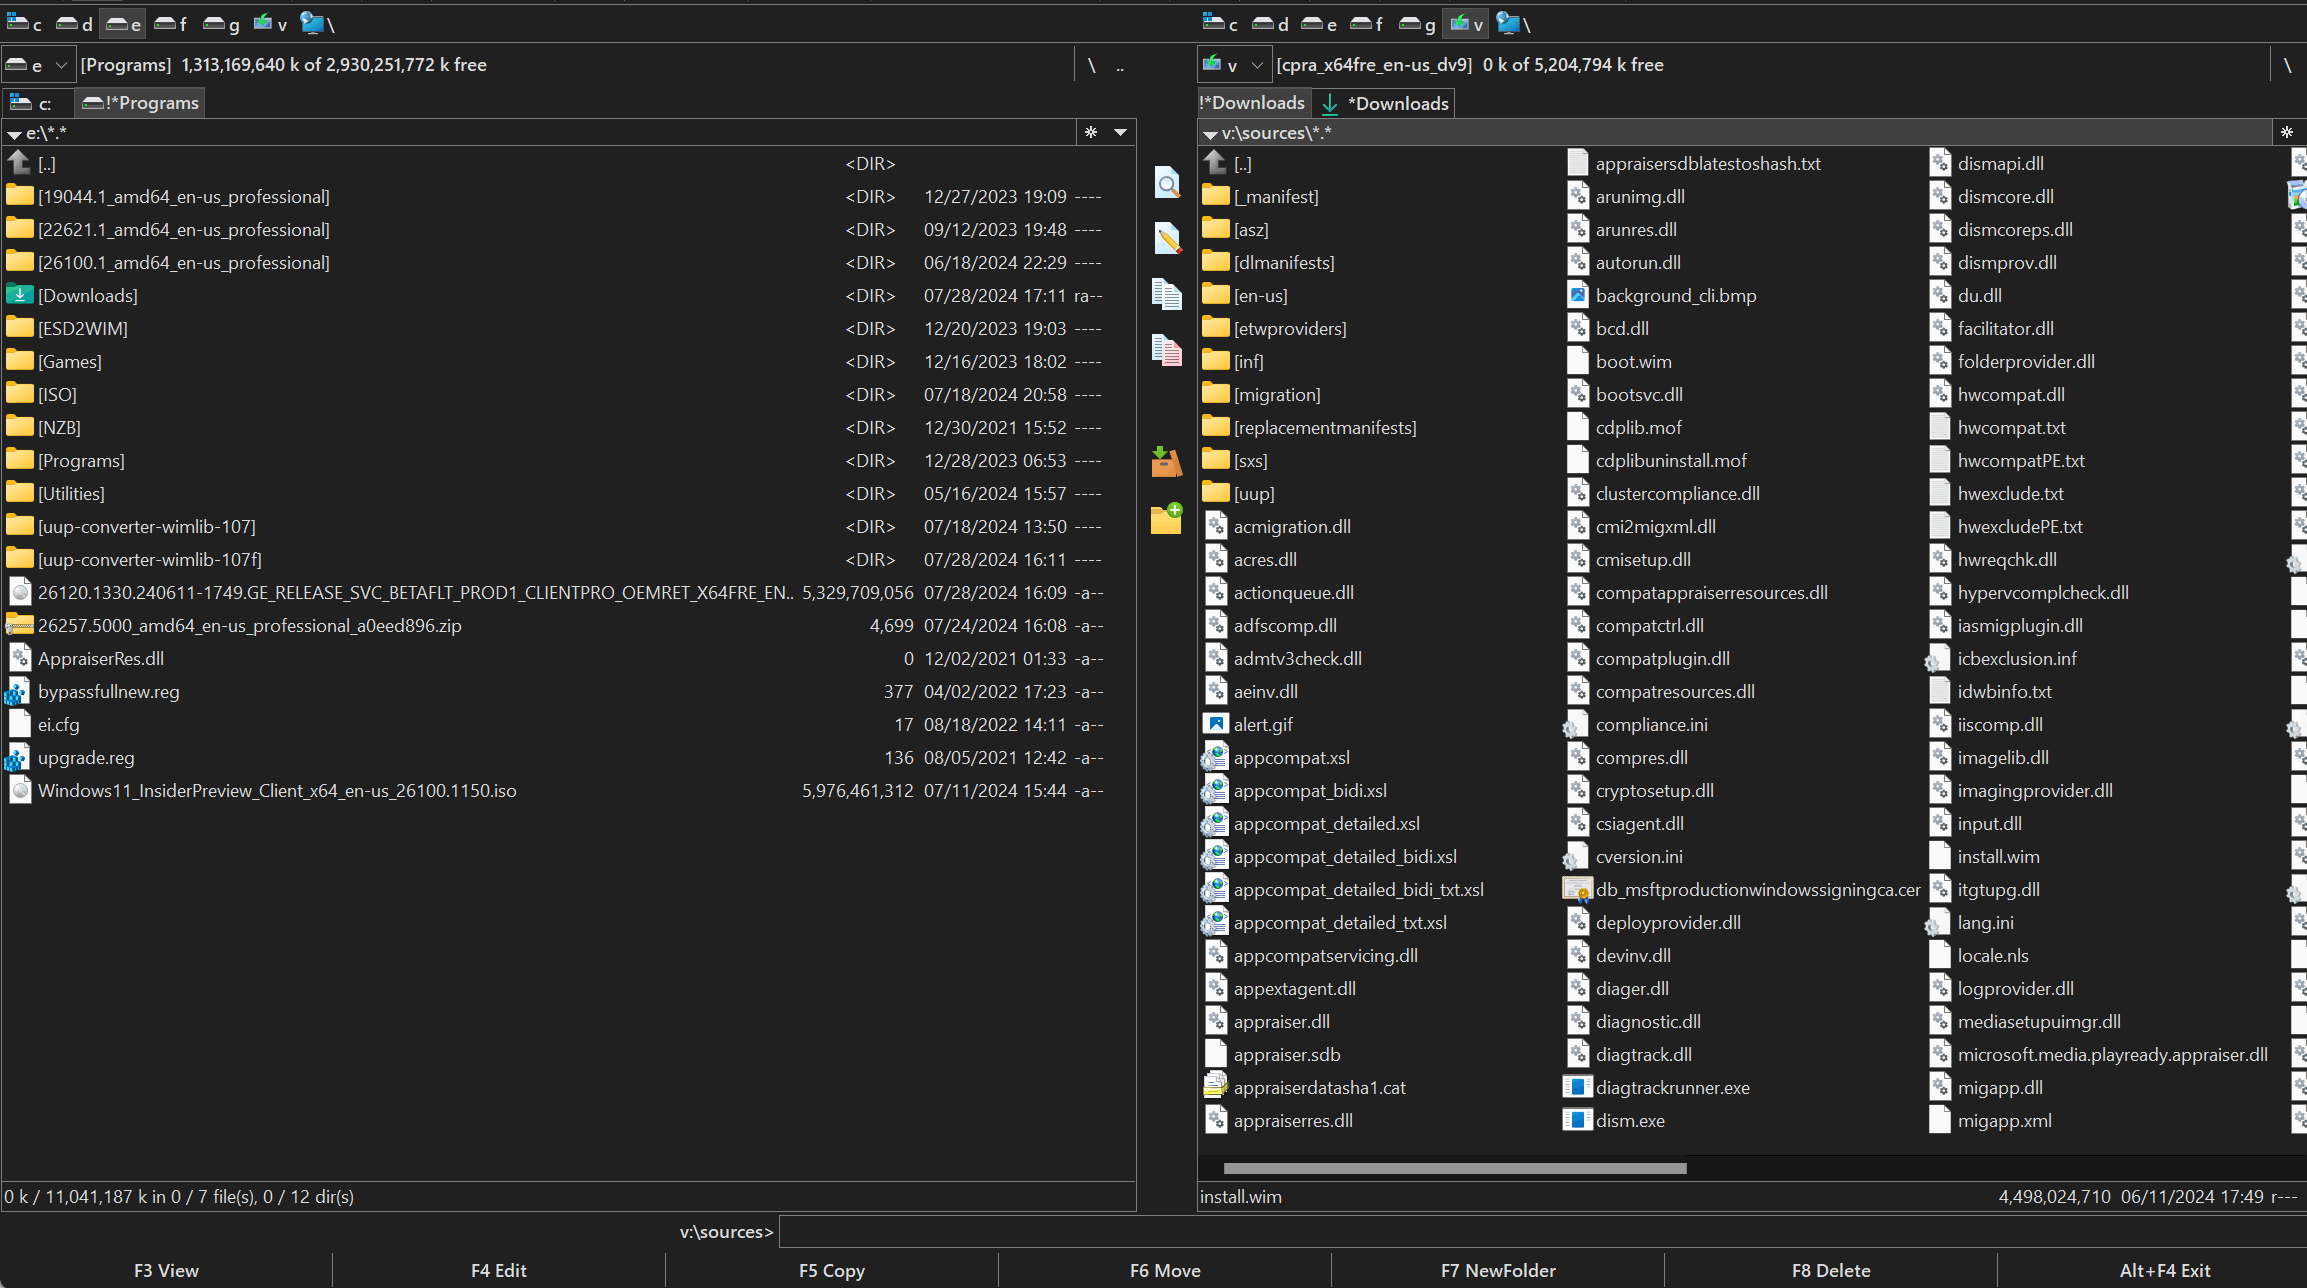This screenshot has width=2307, height=1288.
Task: Click the F8 Delete button
Action: click(1831, 1270)
